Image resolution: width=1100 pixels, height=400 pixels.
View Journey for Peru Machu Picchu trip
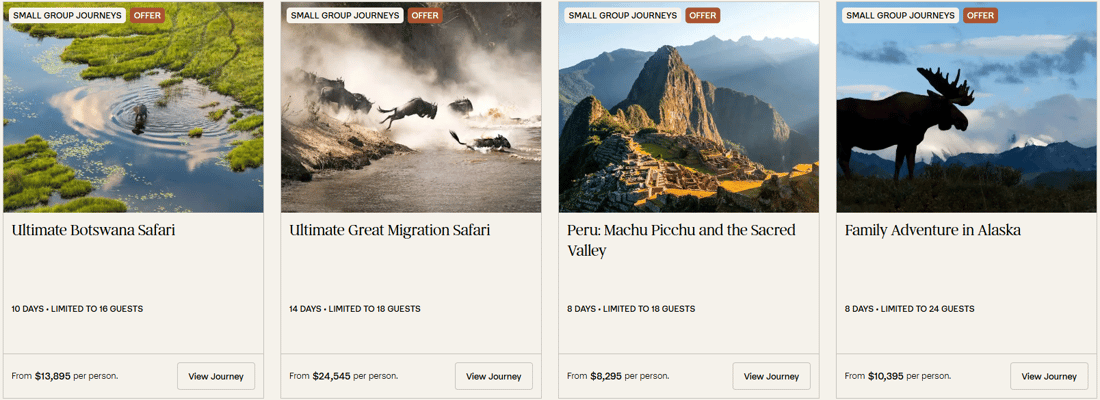coord(771,376)
